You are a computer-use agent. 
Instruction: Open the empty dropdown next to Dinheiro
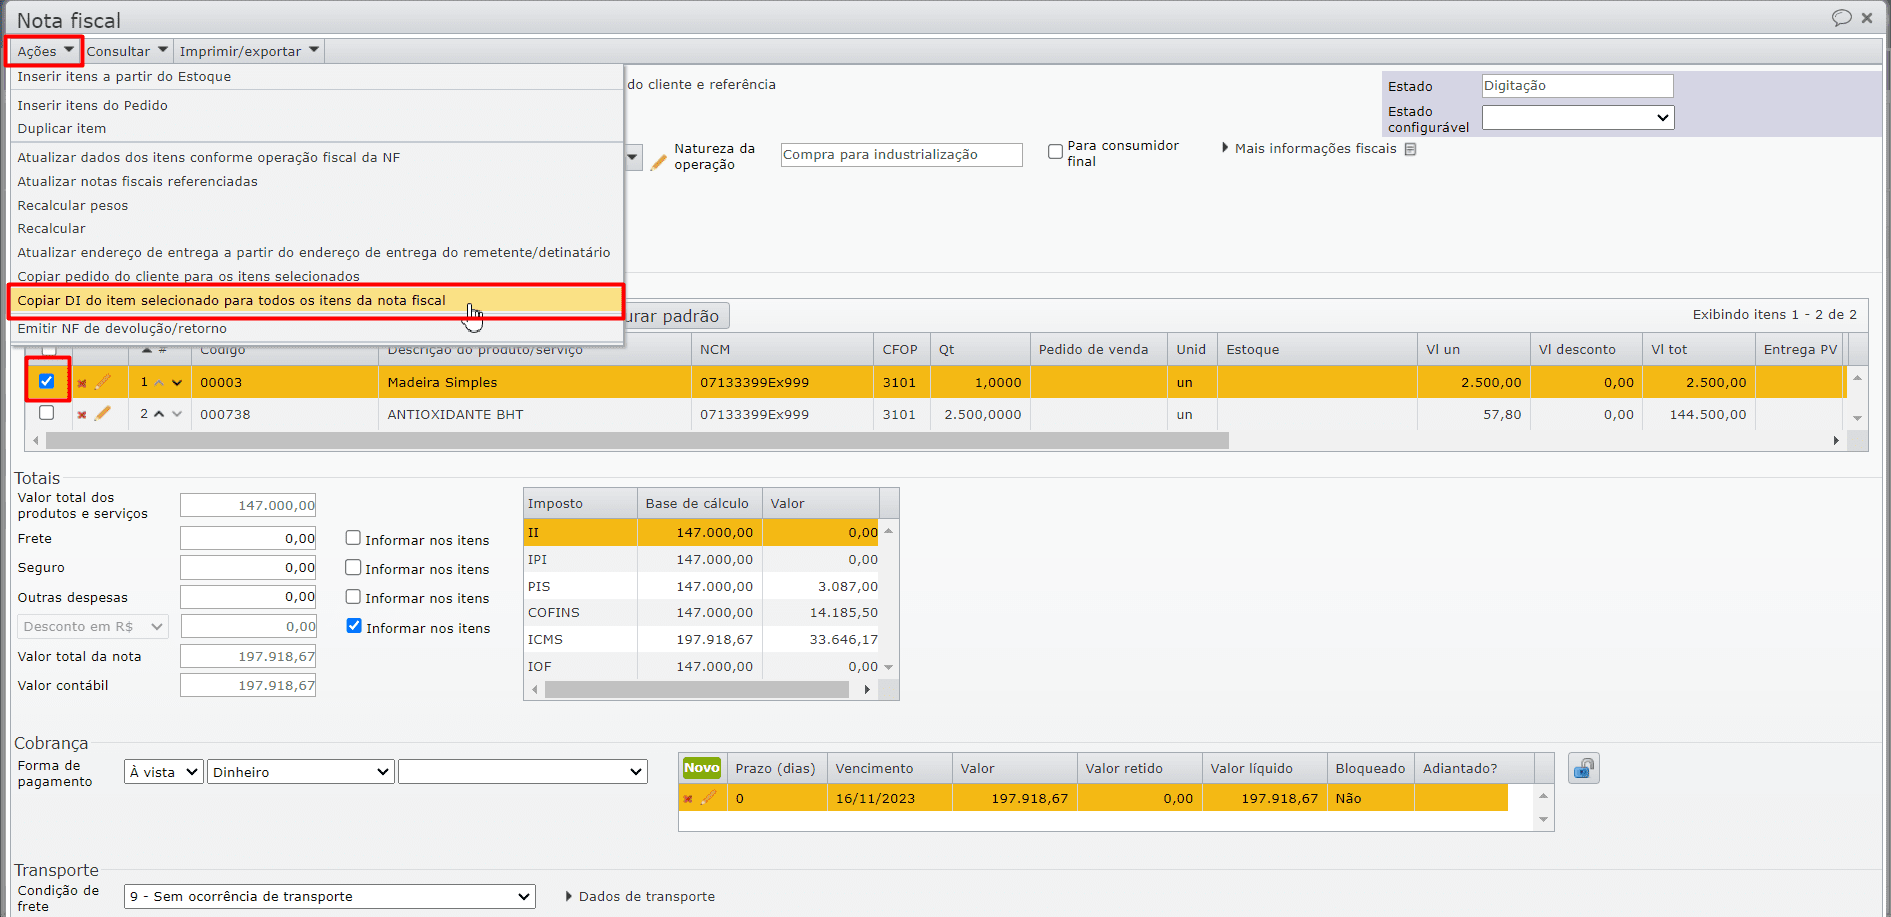tap(523, 772)
